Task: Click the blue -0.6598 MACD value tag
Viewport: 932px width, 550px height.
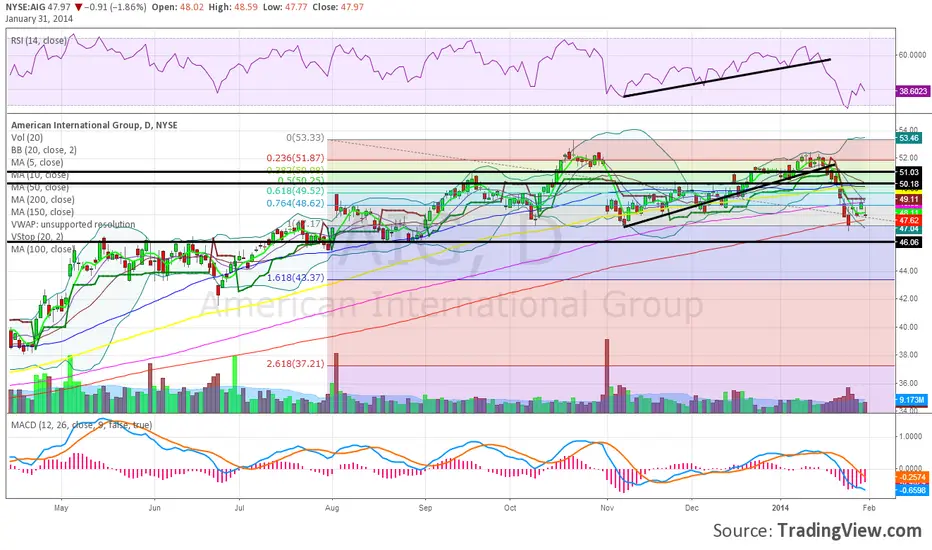Action: [912, 490]
